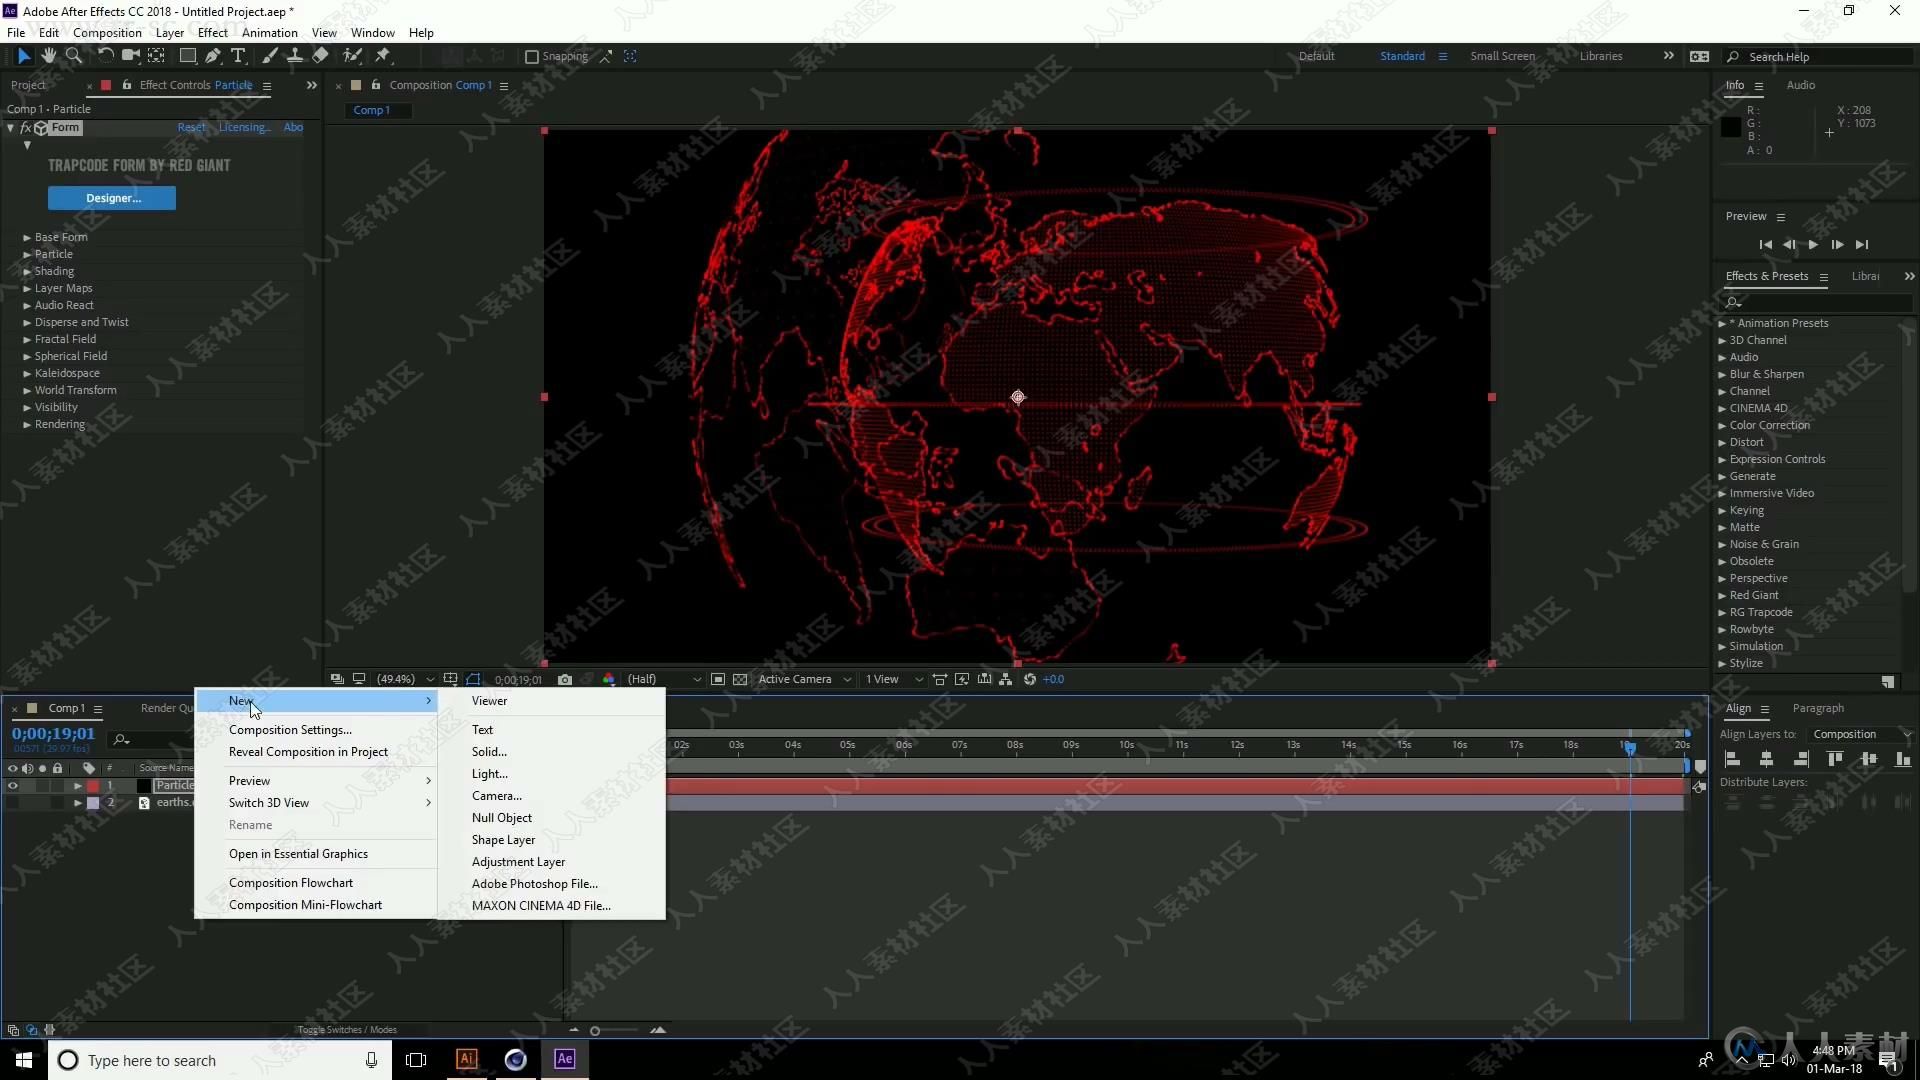Image resolution: width=1920 pixels, height=1080 pixels.
Task: Click the red label color of Particle layer
Action: pos(93,786)
